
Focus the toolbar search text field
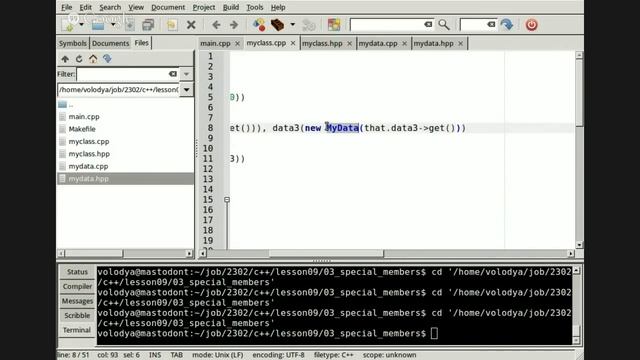pyautogui.click(x=387, y=25)
